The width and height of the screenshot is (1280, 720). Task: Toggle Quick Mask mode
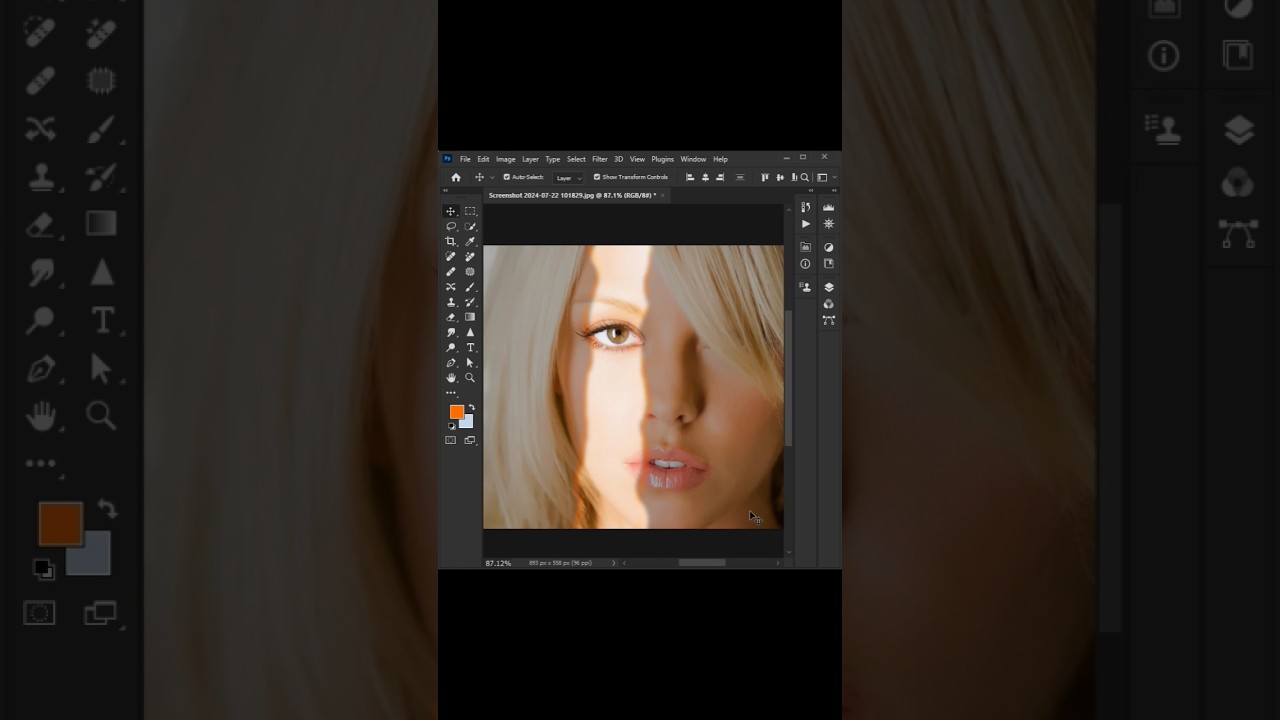(451, 440)
